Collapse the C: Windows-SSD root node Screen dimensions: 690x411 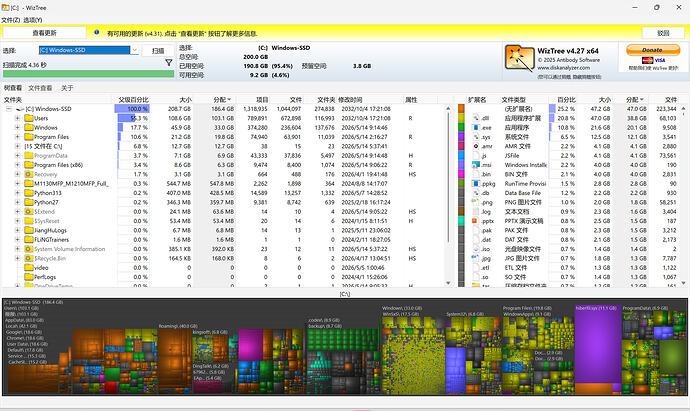point(9,109)
